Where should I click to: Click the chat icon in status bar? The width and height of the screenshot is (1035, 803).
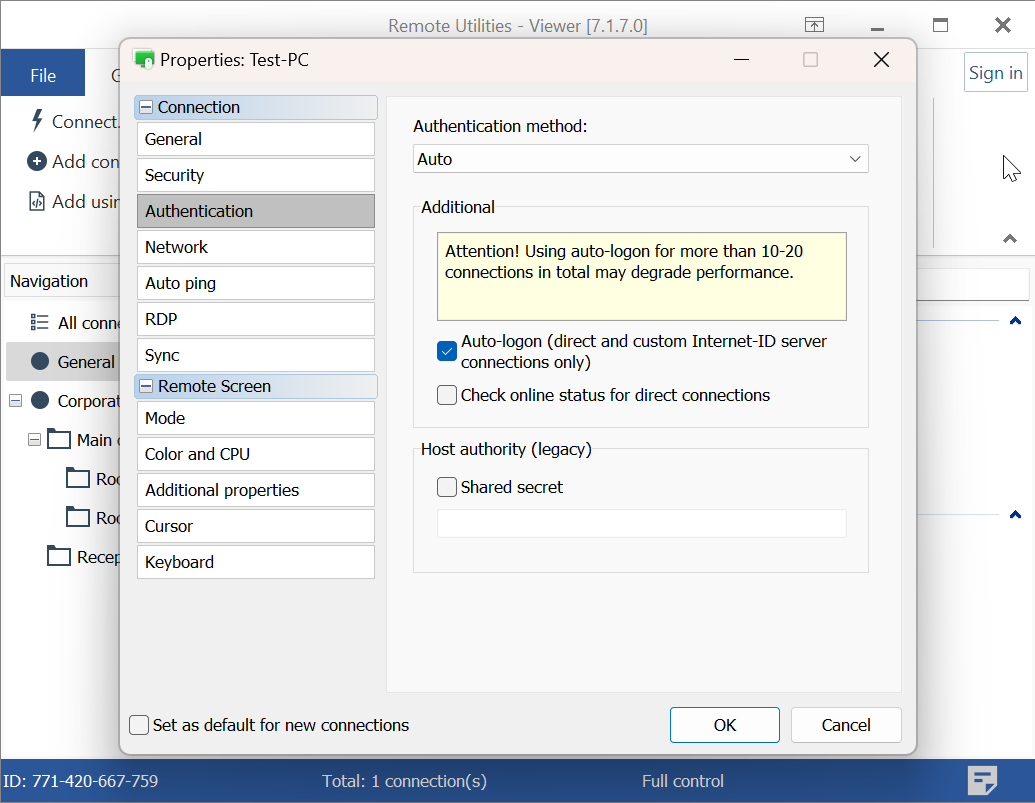982,780
